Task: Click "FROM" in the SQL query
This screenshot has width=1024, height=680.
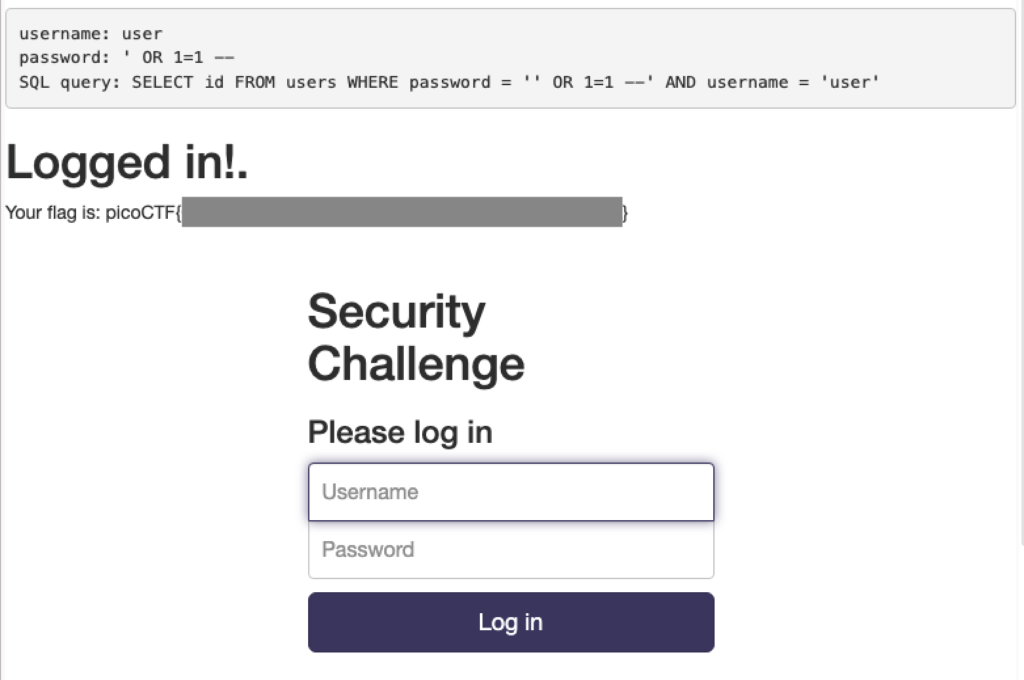Action: point(255,82)
